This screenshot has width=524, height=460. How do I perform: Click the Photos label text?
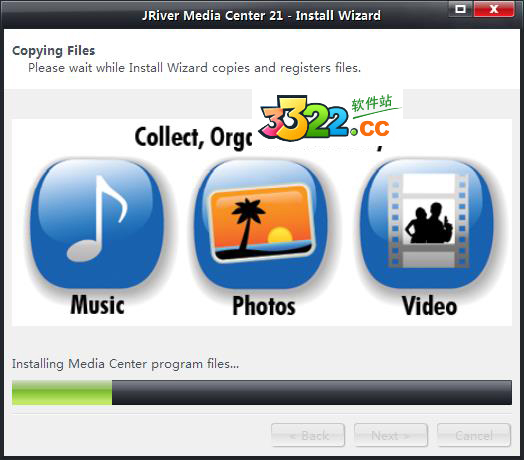tap(264, 306)
